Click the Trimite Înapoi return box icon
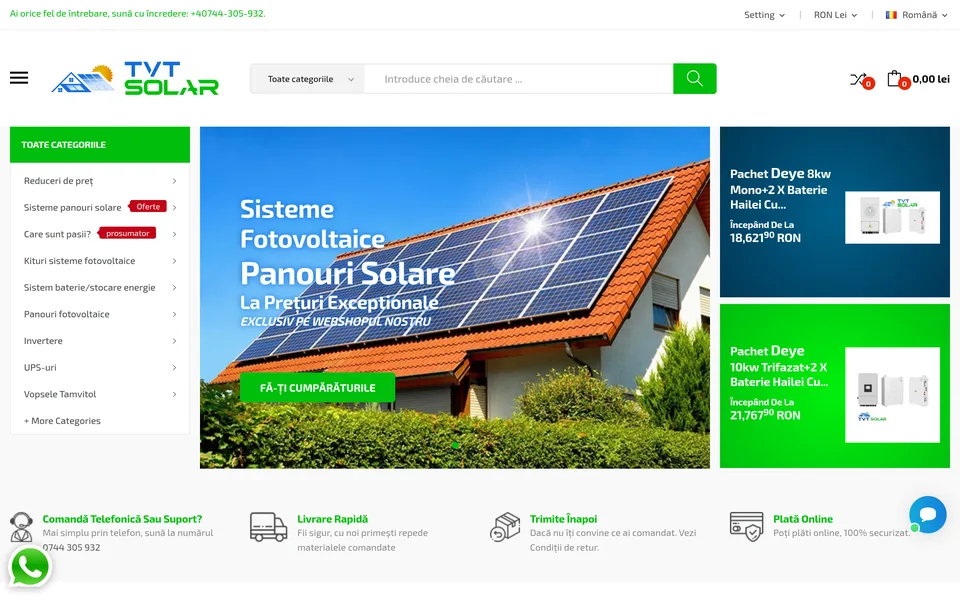The width and height of the screenshot is (960, 600). point(505,527)
